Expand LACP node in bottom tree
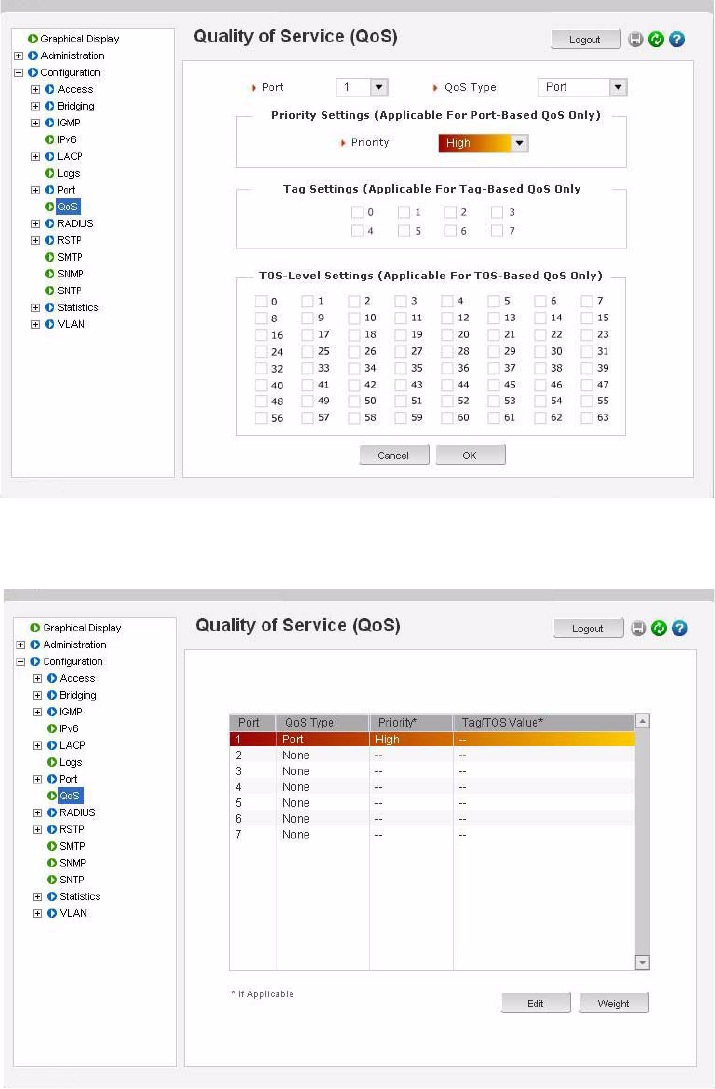 [x=38, y=745]
